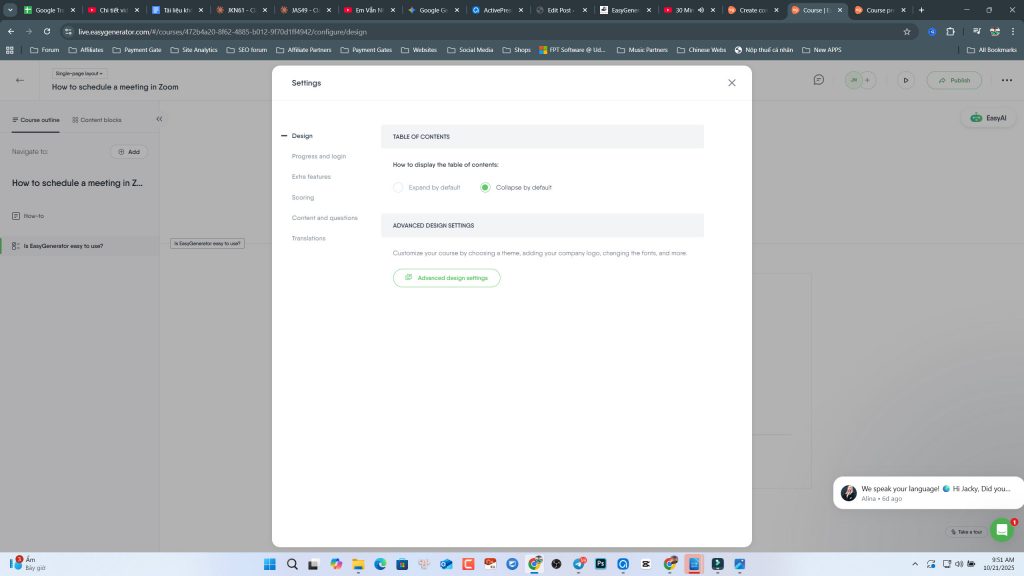Open the comments speech bubble icon
The image size is (1024, 576).
[818, 80]
